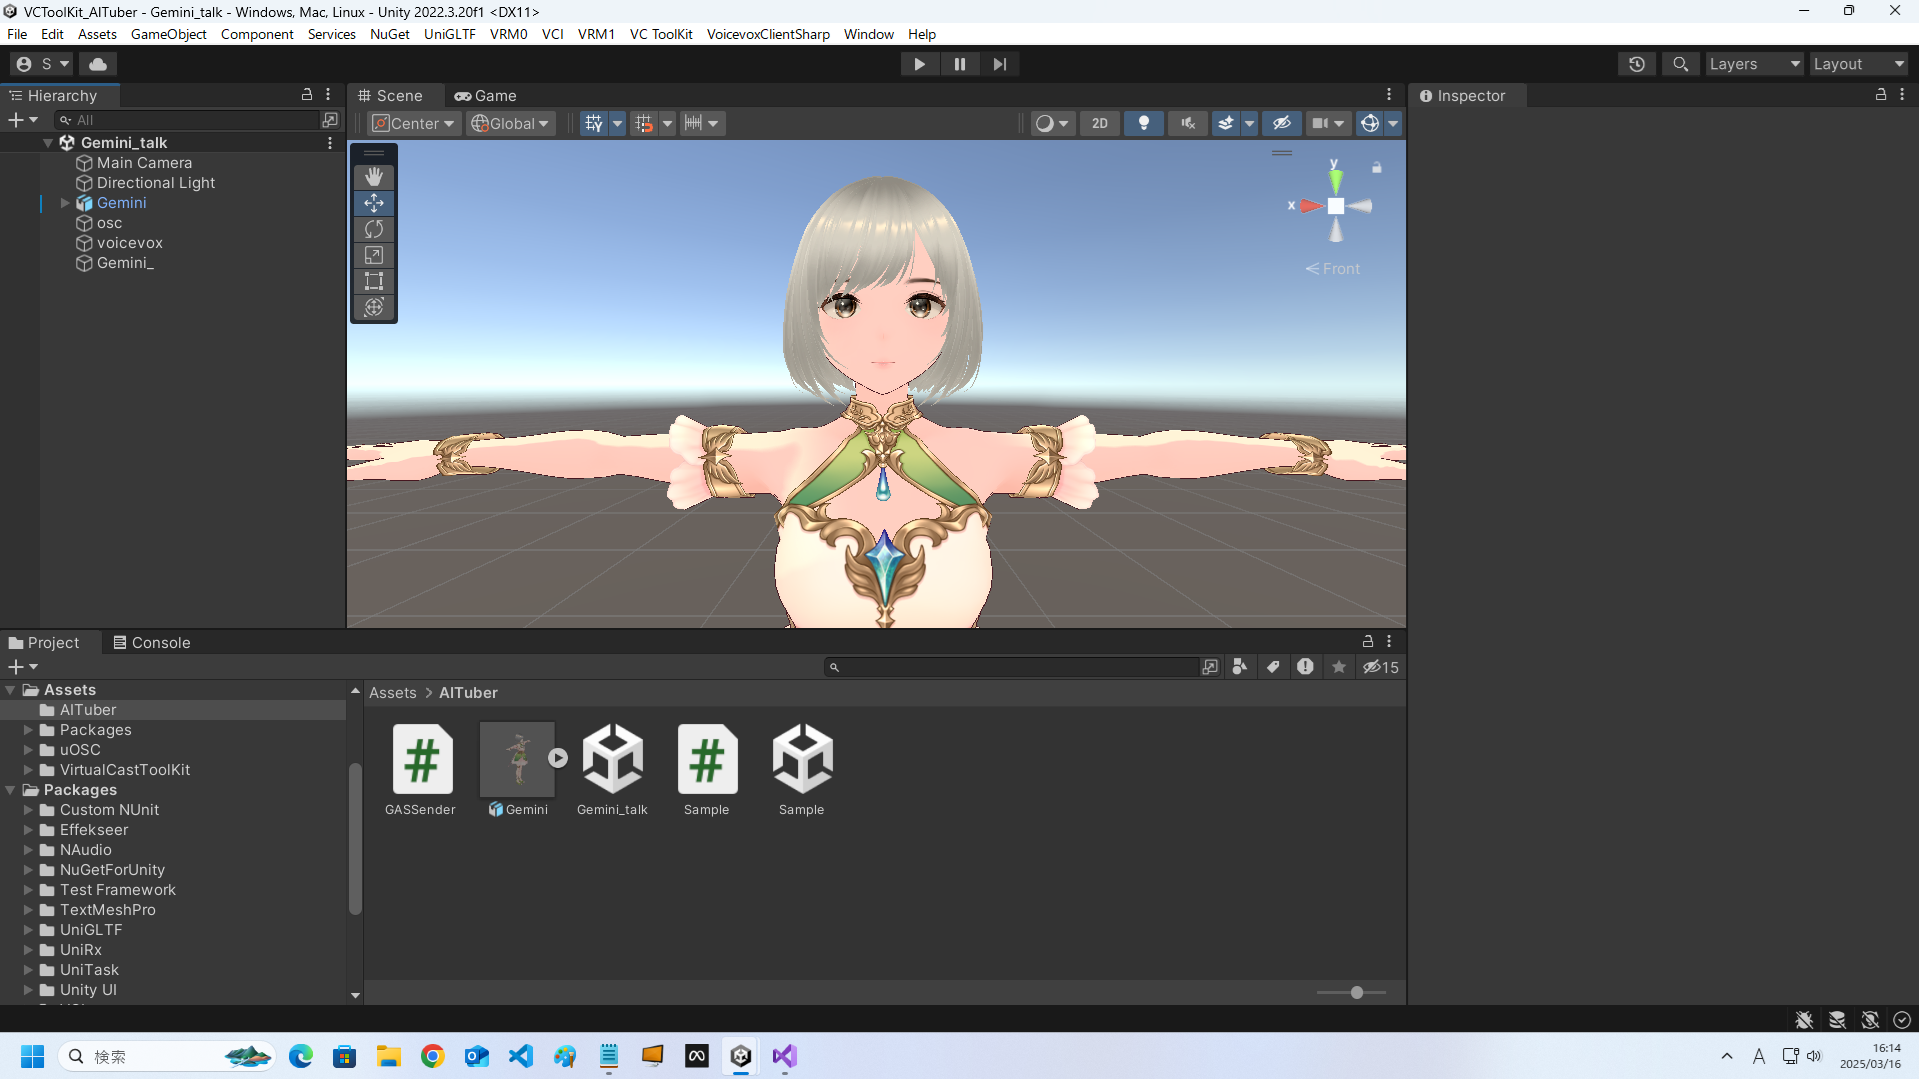
Task: Select the Scale tool
Action: coord(374,255)
